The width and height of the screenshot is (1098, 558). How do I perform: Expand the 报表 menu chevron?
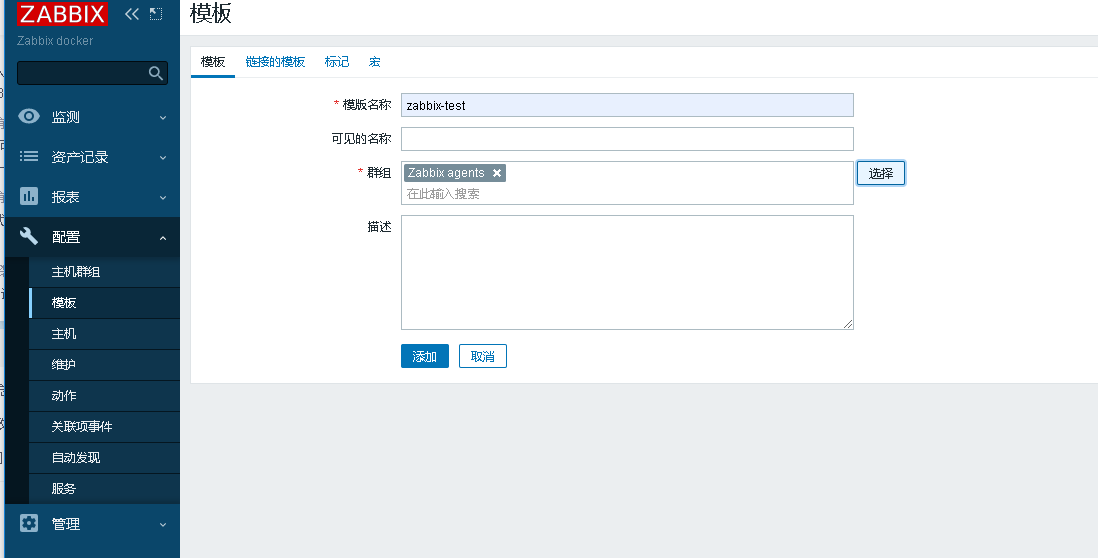click(x=162, y=197)
